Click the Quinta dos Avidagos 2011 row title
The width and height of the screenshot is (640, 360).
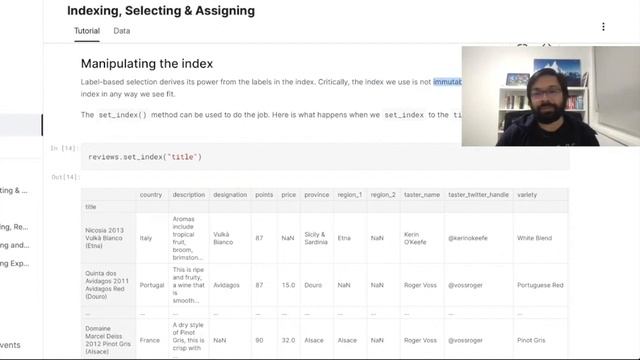(x=107, y=285)
